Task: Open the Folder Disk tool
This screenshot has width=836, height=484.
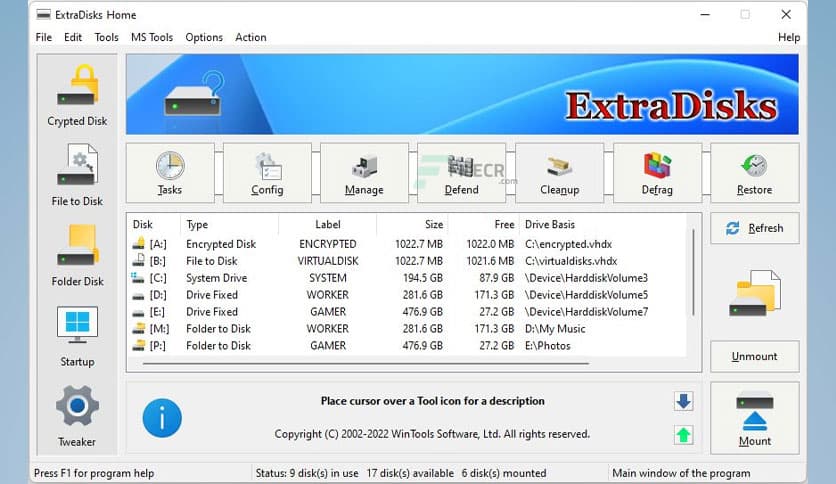Action: (x=77, y=255)
